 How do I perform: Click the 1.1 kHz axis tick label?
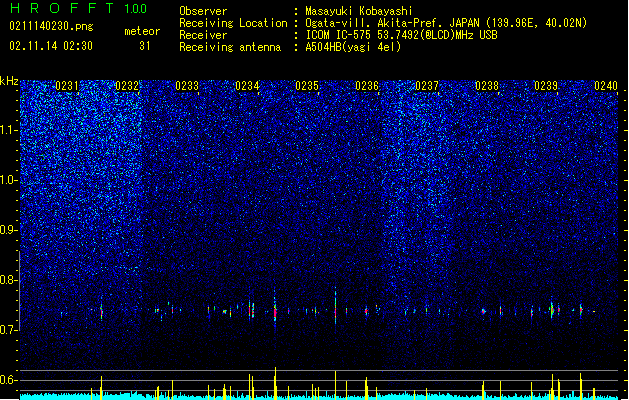9,130
